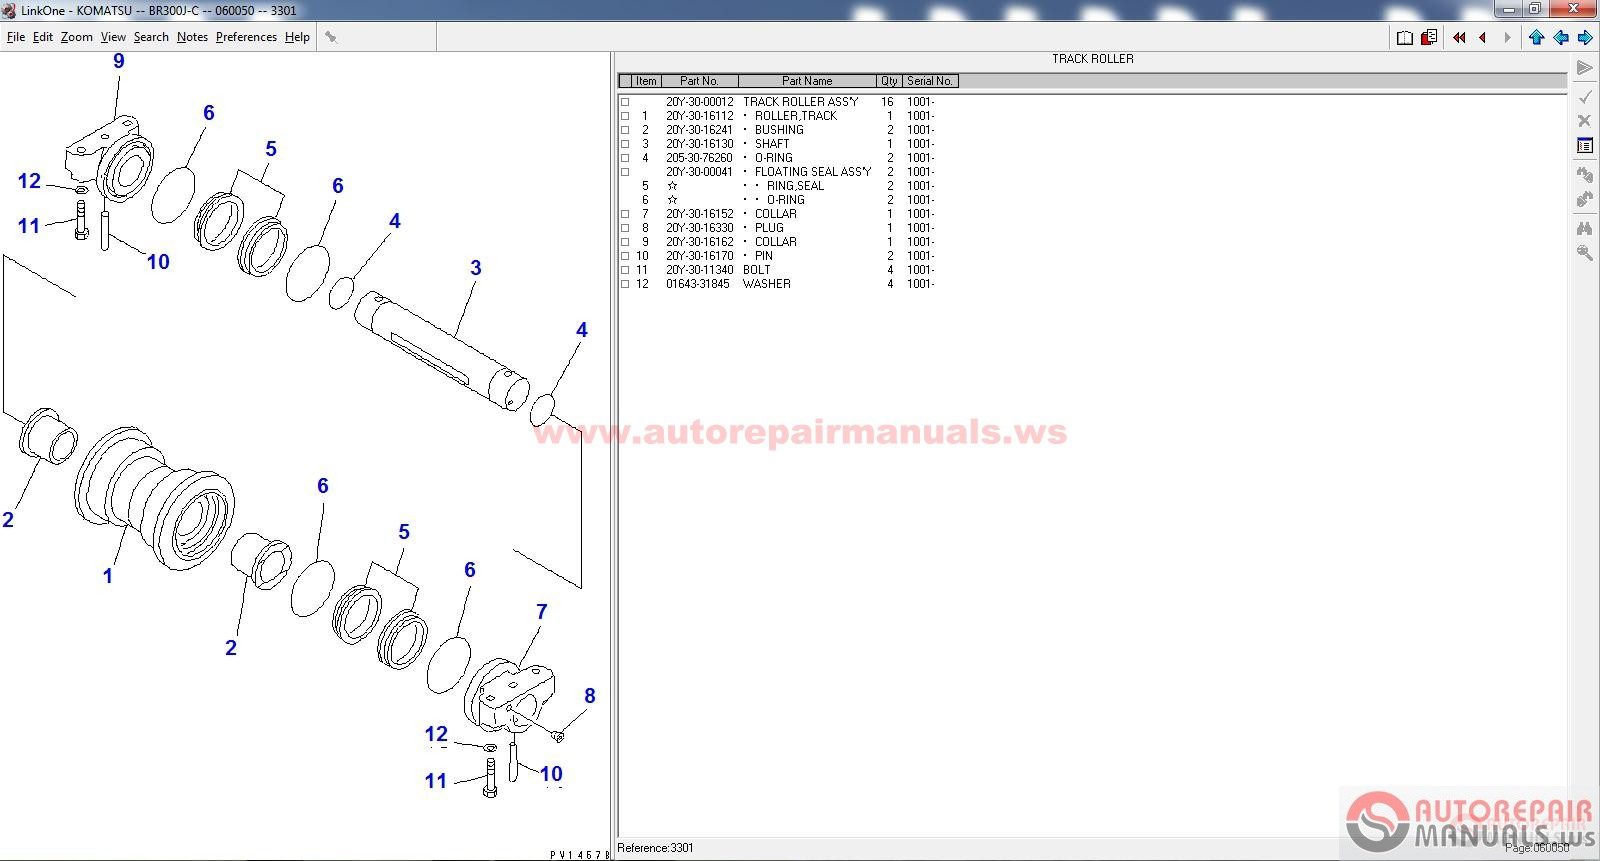Click the gray next page arrow
Screen dimensions: 1600x861
(1507, 38)
